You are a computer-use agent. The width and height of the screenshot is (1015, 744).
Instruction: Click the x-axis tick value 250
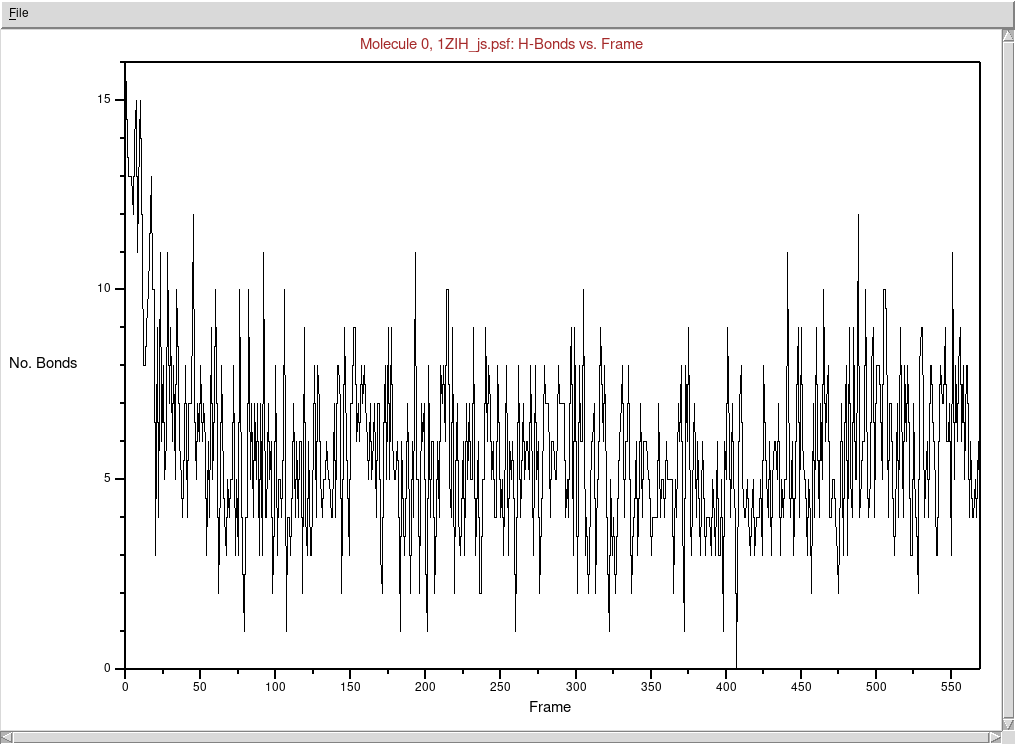500,687
